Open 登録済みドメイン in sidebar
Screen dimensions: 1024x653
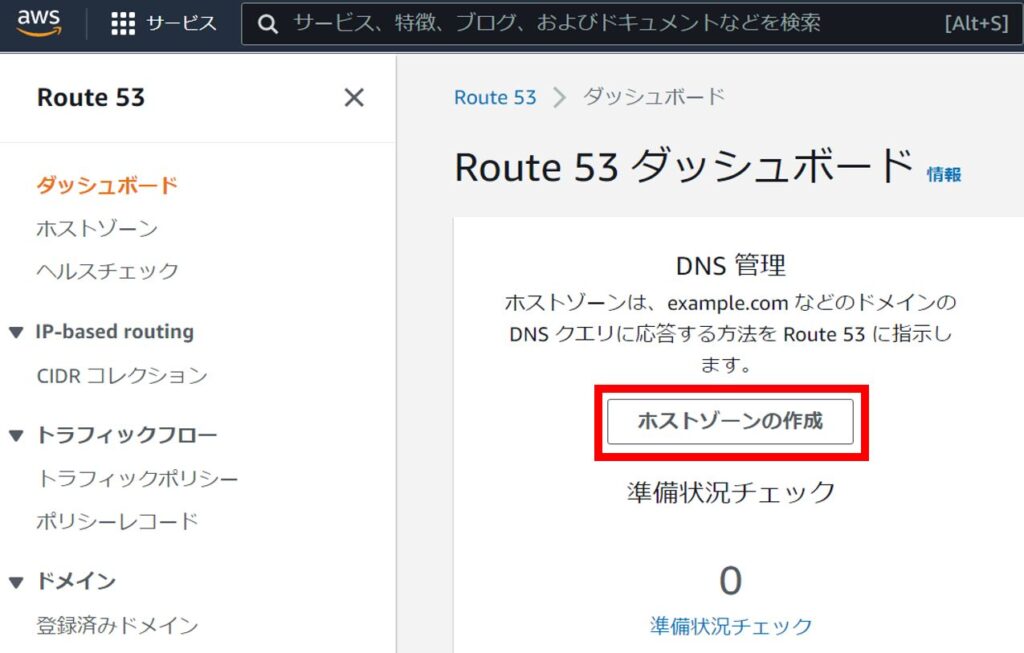point(118,626)
